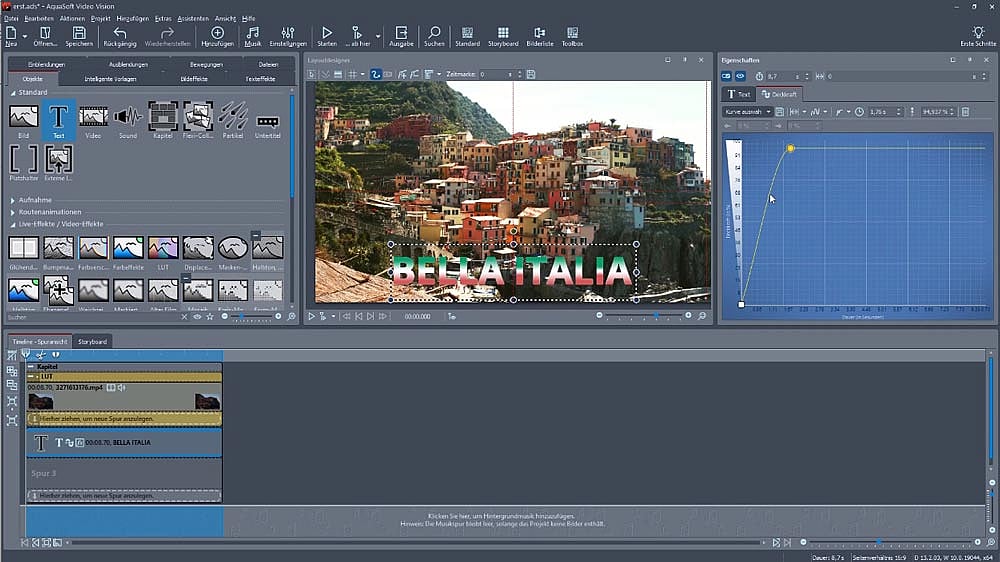Open the Kurve auswahl dropdown
Viewport: 1000px width, 562px height.
click(x=747, y=112)
